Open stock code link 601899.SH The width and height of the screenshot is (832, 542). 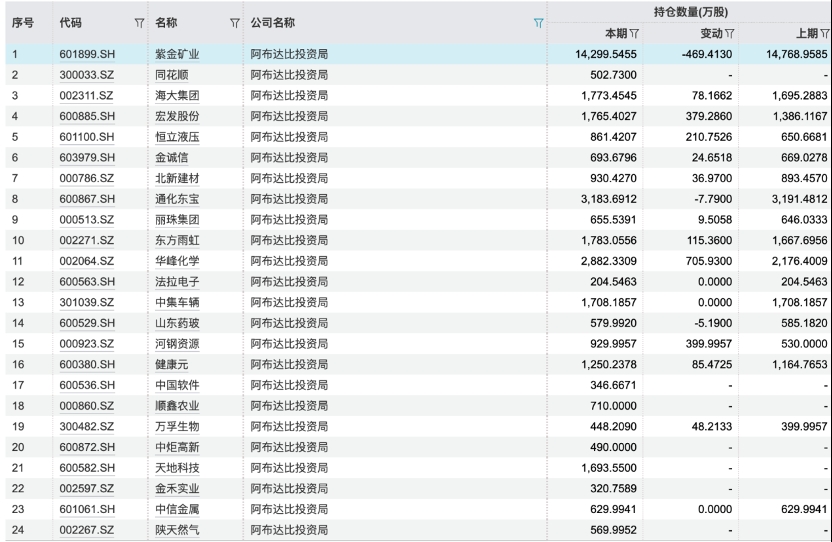tap(88, 55)
